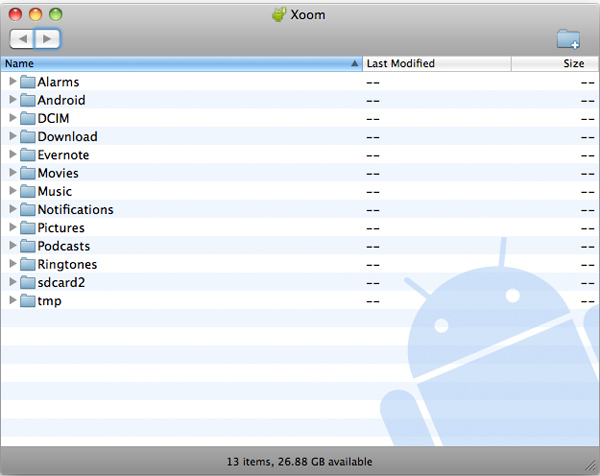The image size is (600, 476).
Task: Expand the Music folder disclosure triangle
Action: [13, 191]
